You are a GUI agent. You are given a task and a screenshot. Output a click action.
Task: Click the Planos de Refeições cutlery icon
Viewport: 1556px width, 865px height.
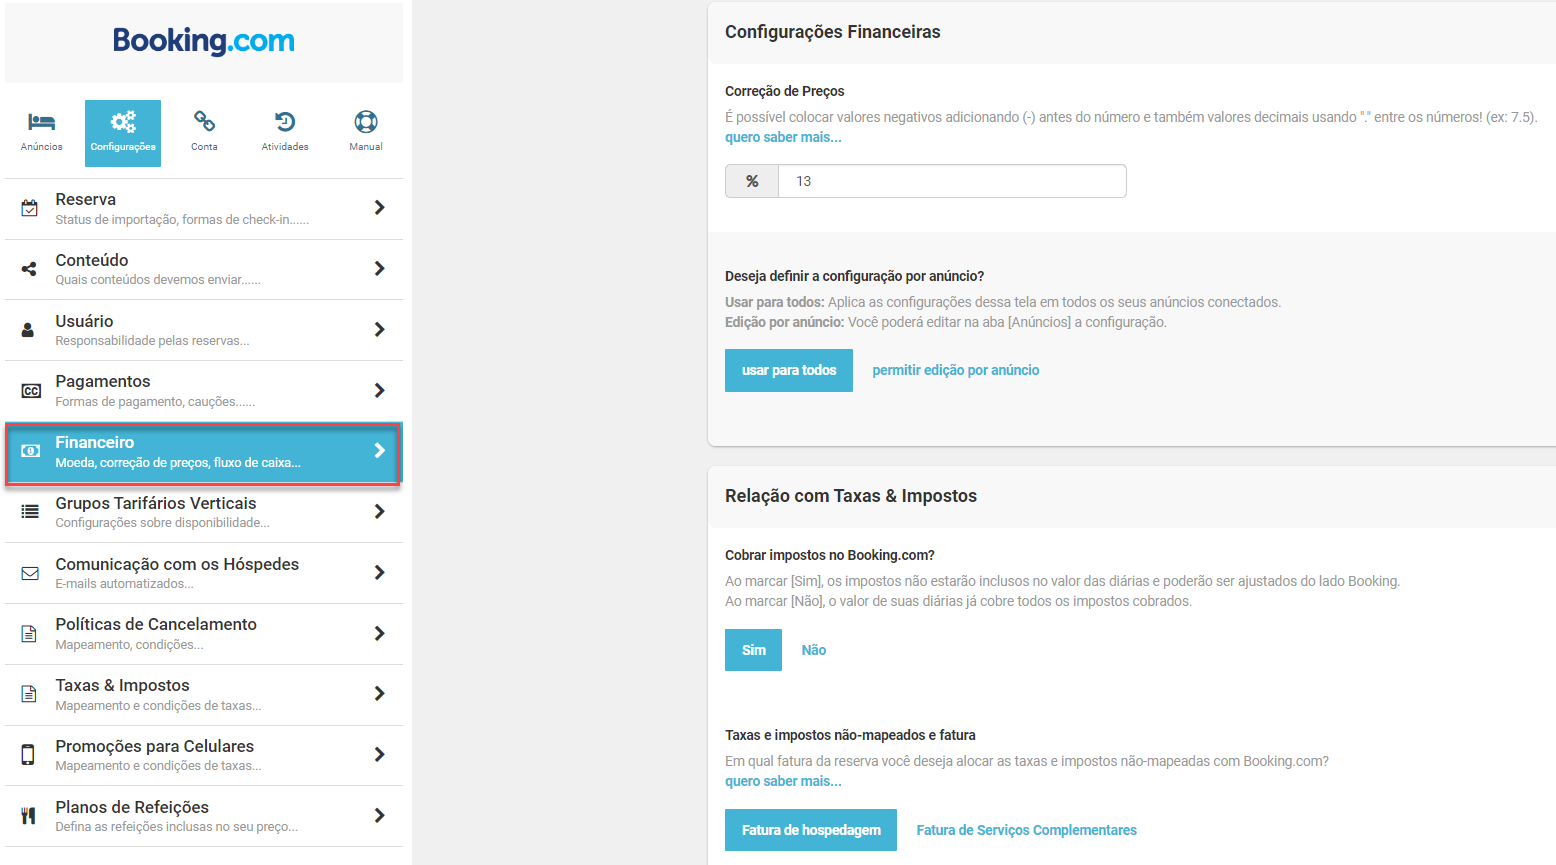click(x=30, y=816)
